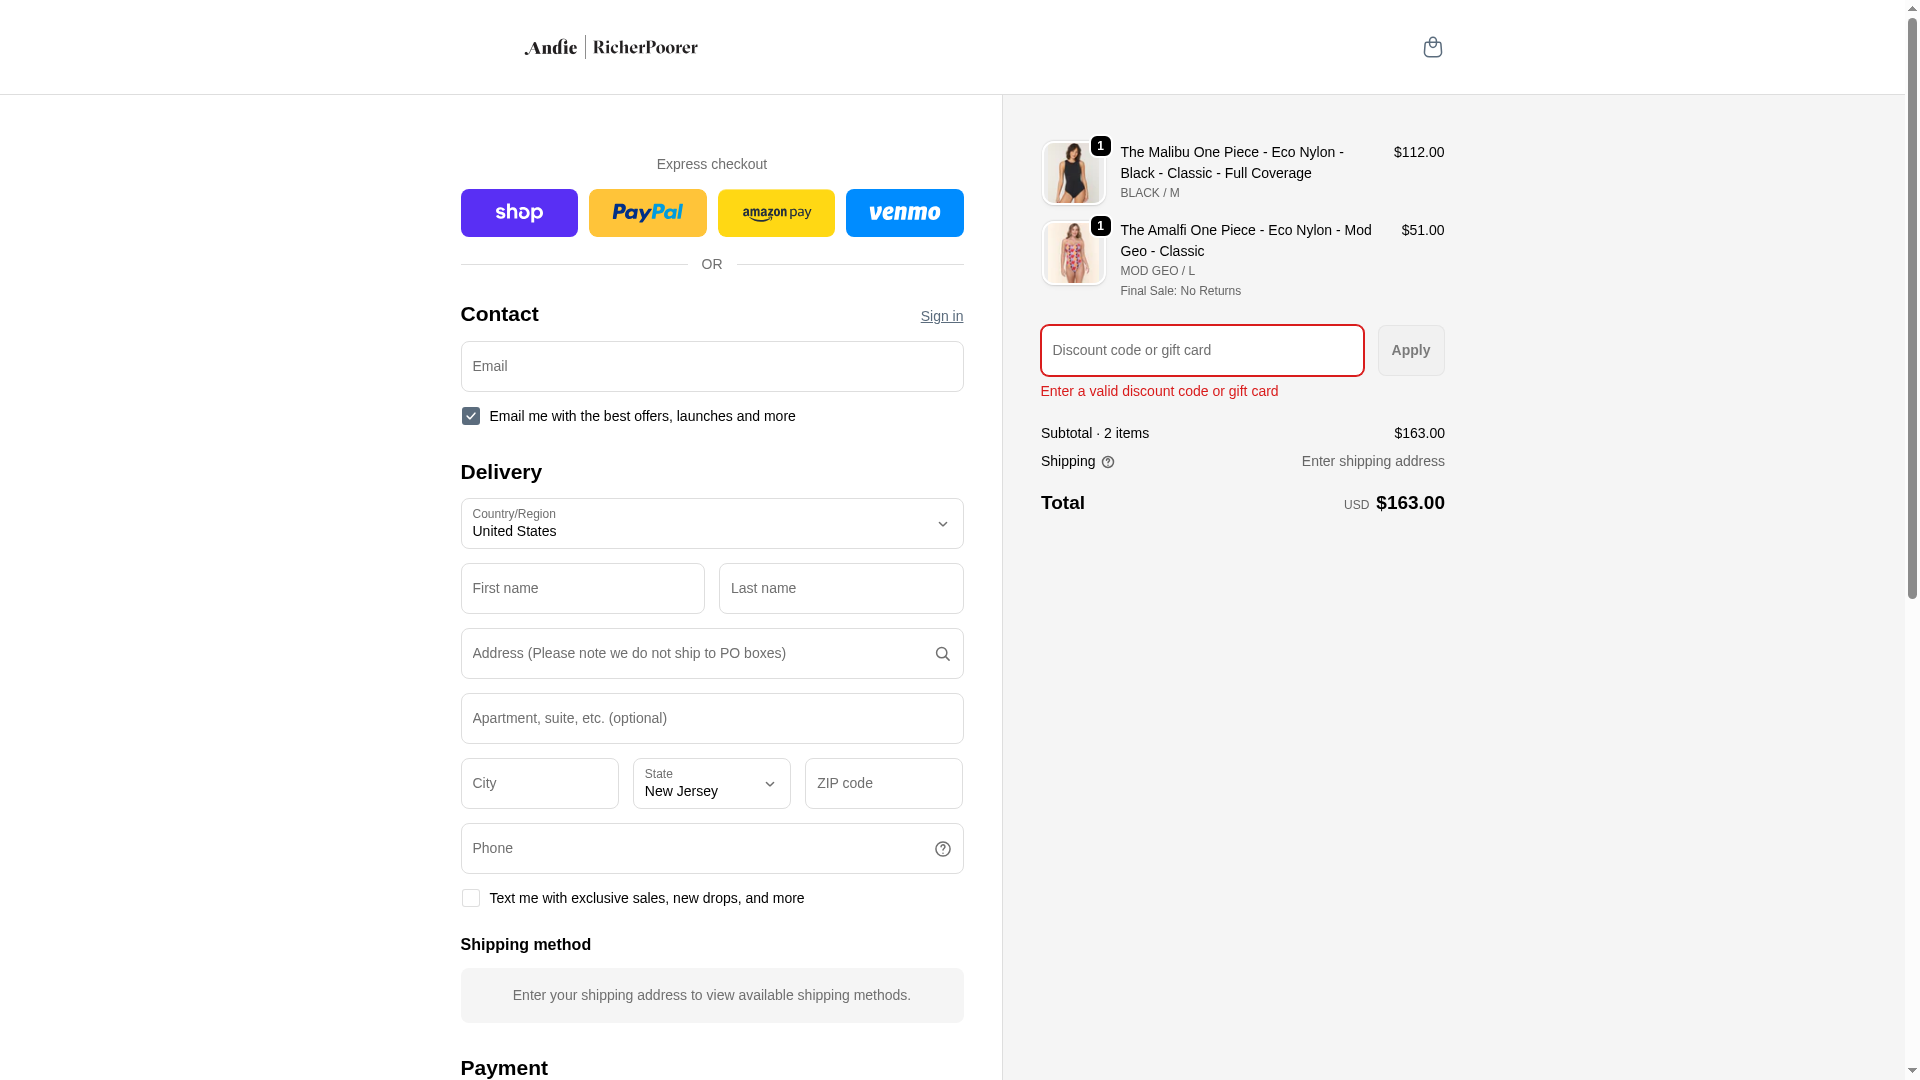1920x1080 pixels.
Task: Open the Country/Region dropdown
Action: pos(711,523)
